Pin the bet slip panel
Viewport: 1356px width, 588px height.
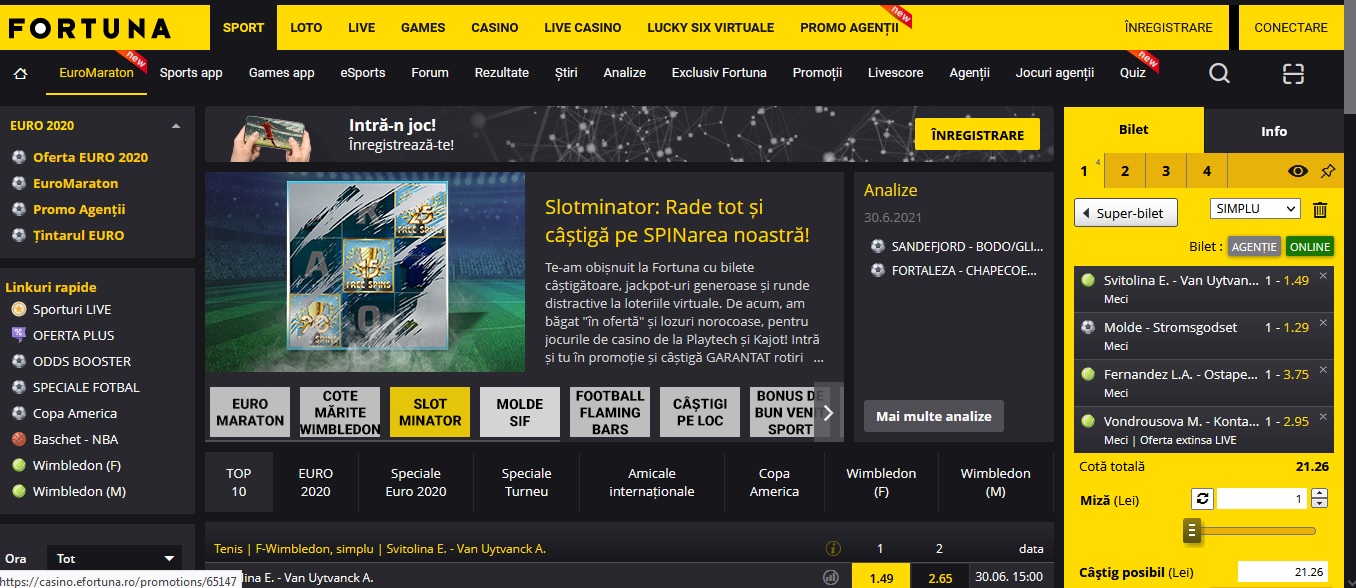pos(1327,171)
